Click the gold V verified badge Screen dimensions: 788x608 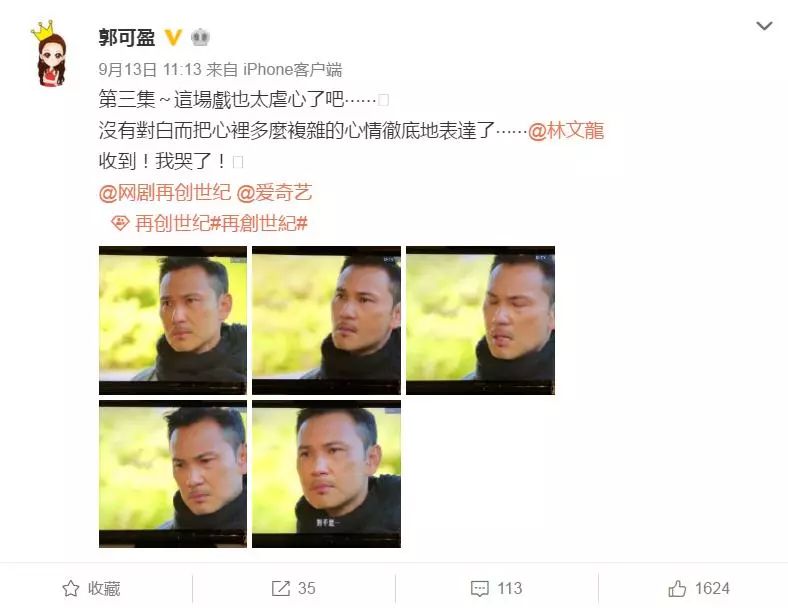click(173, 38)
